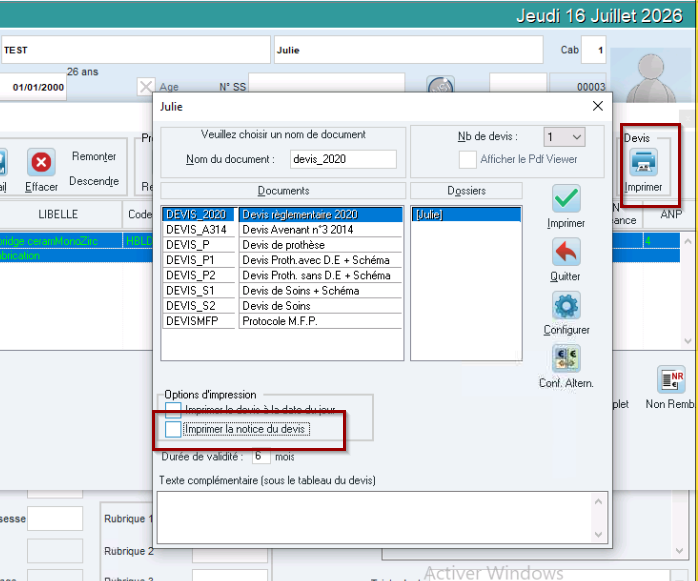Viewport: 698px width, 581px height.
Task: Check Imprimer la notice du devis
Action: click(173, 429)
